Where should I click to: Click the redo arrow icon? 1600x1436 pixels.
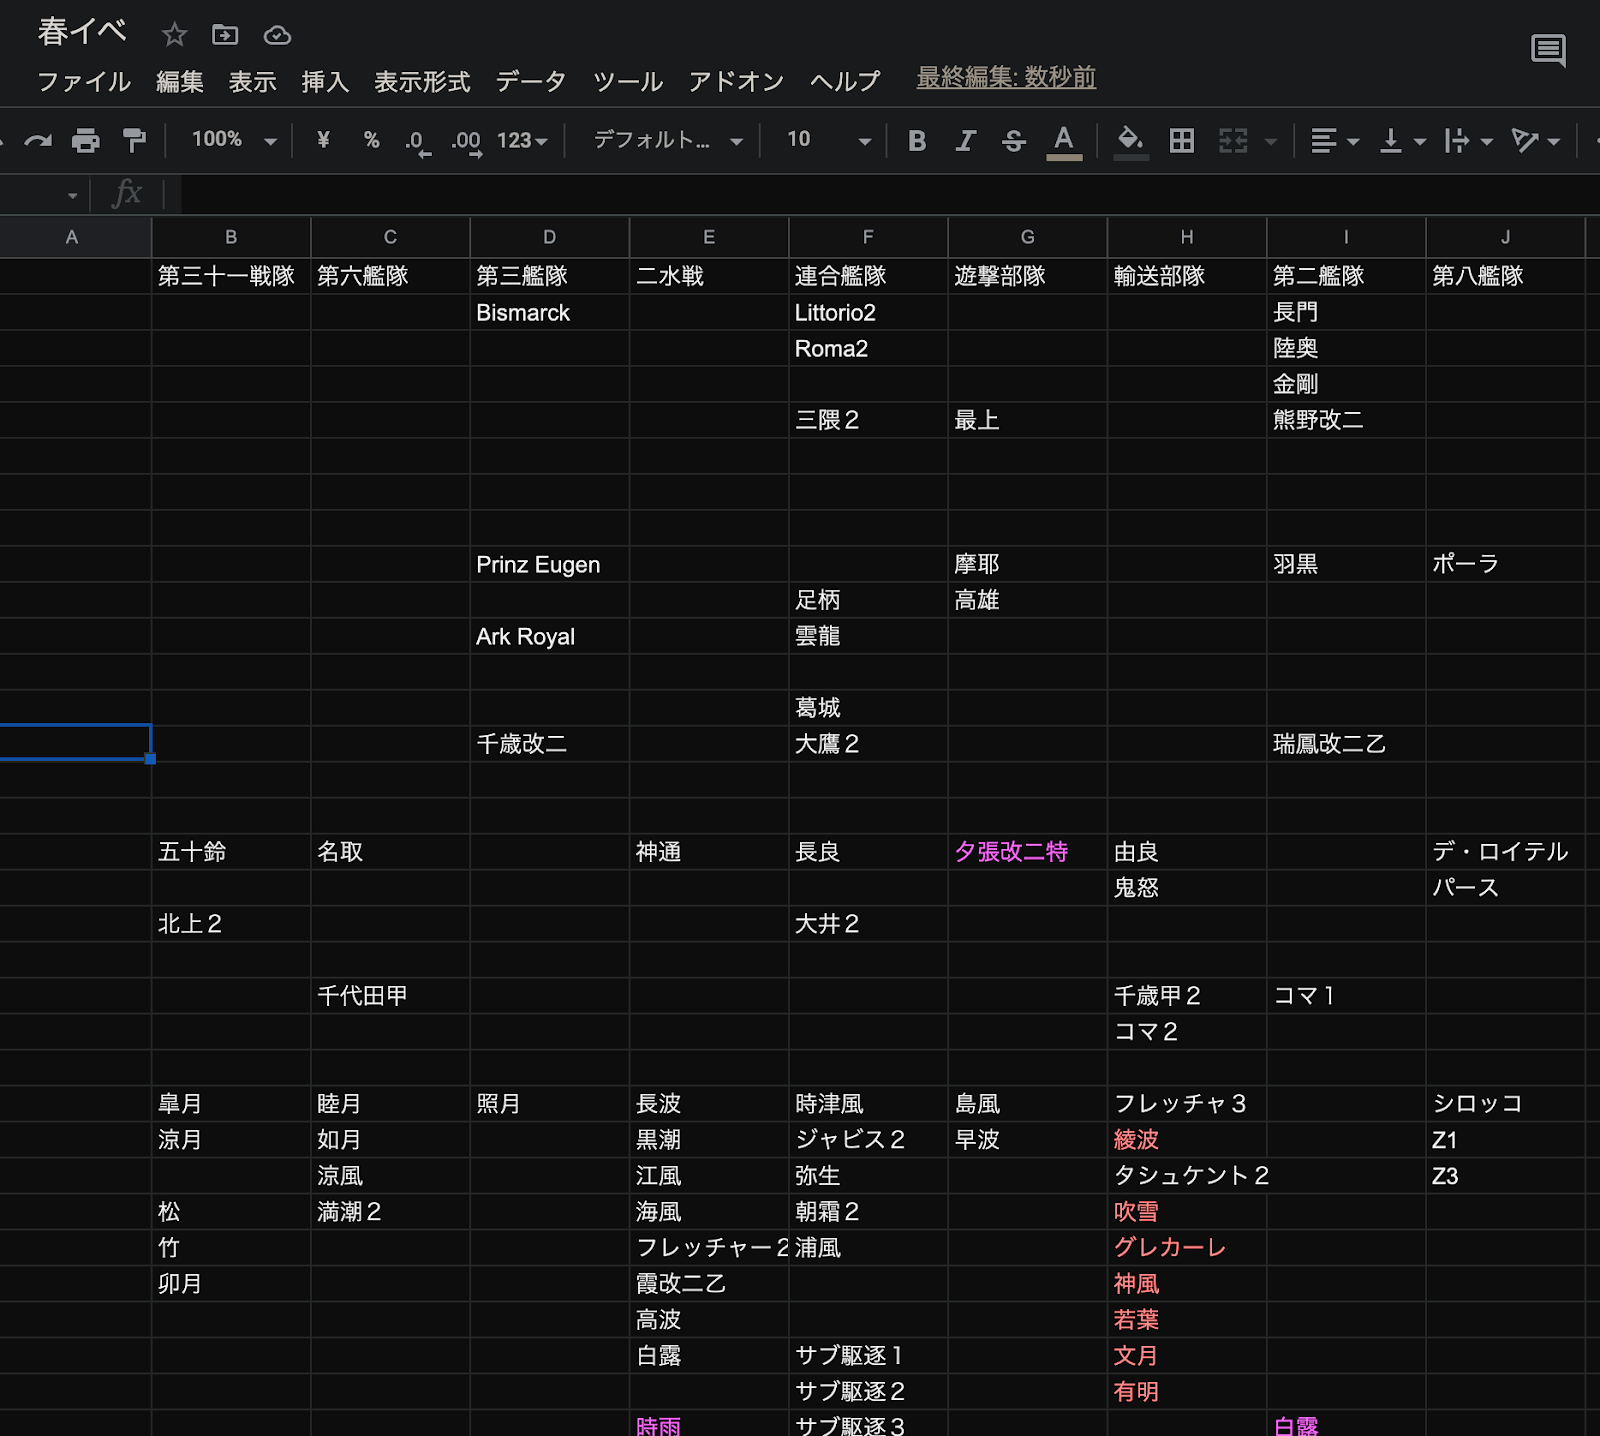click(x=38, y=140)
